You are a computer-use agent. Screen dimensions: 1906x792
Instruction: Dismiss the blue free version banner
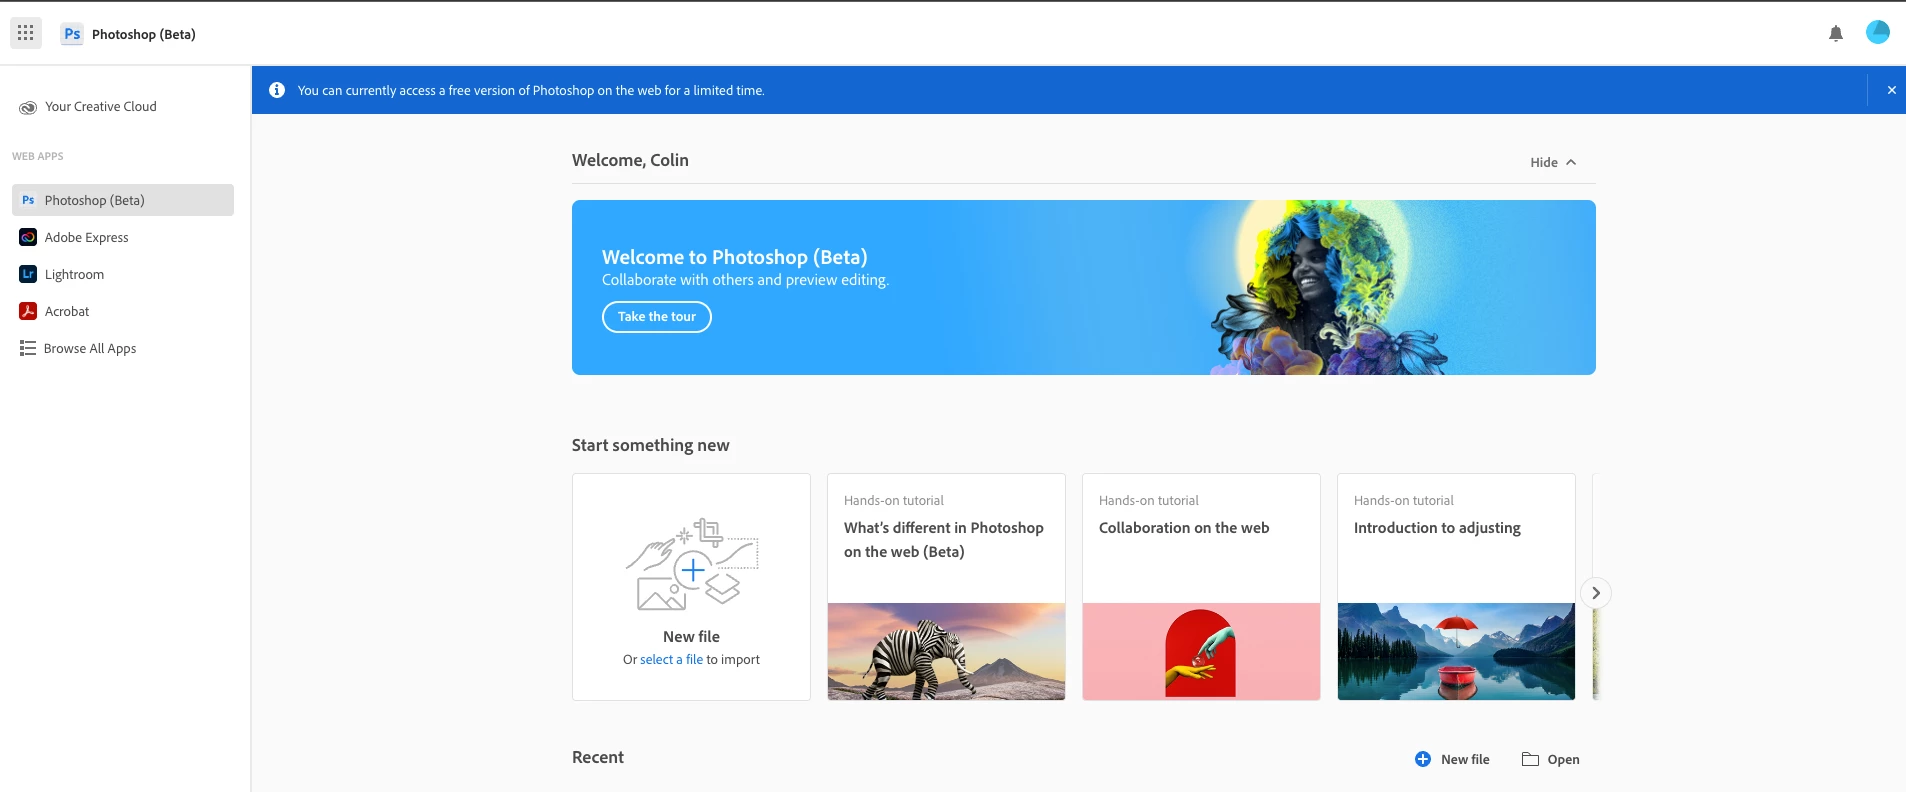coord(1891,90)
